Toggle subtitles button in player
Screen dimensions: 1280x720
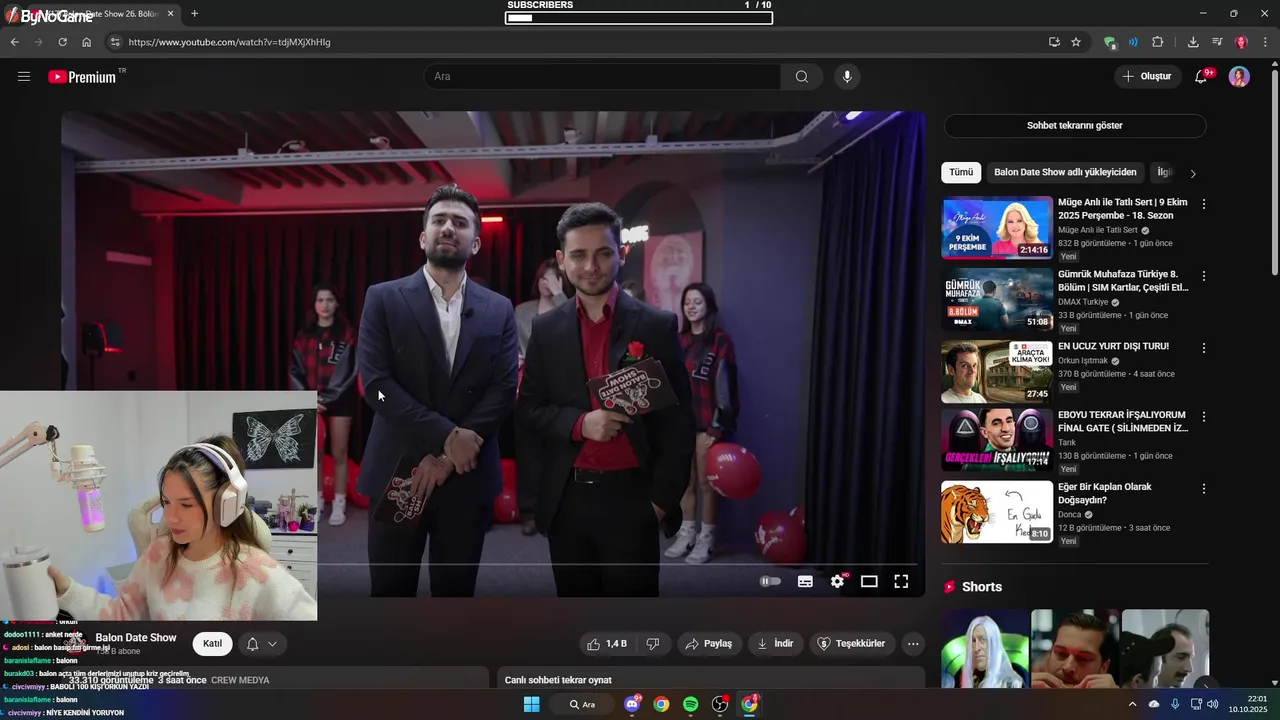tap(805, 581)
